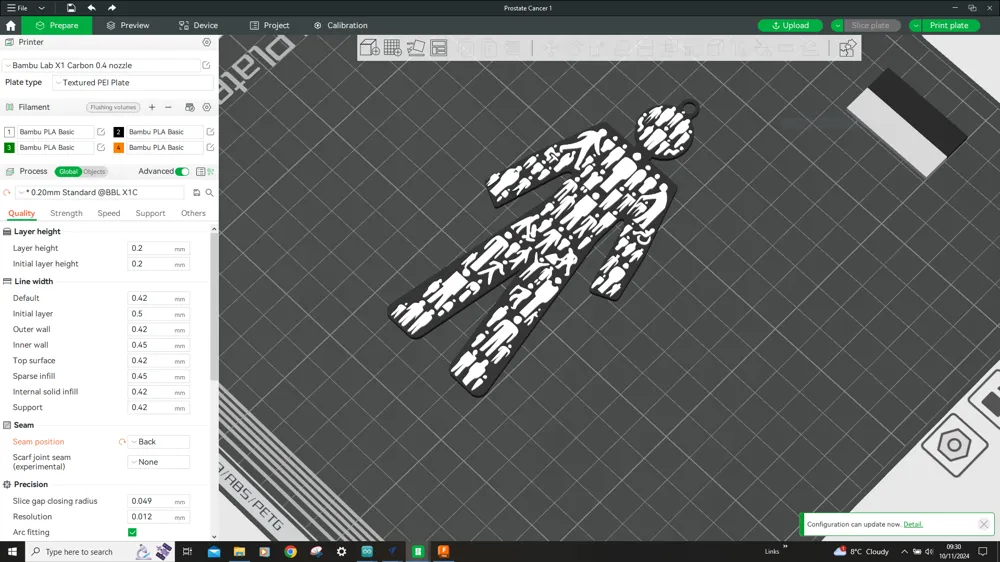The width and height of the screenshot is (1000, 562).
Task: Open the Plate type dropdown
Action: click(x=133, y=82)
